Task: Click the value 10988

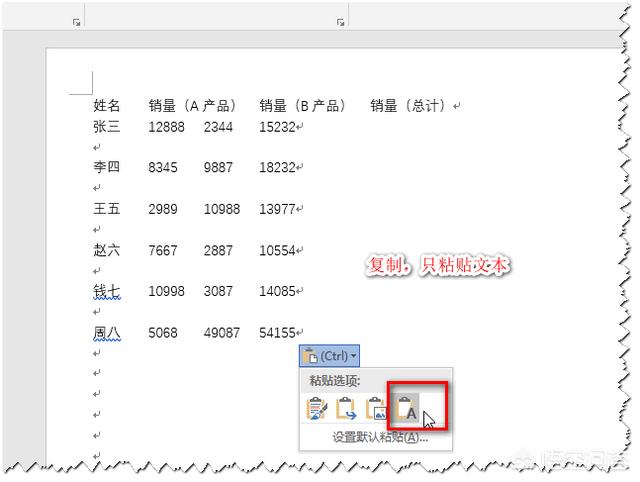Action: pyautogui.click(x=222, y=209)
